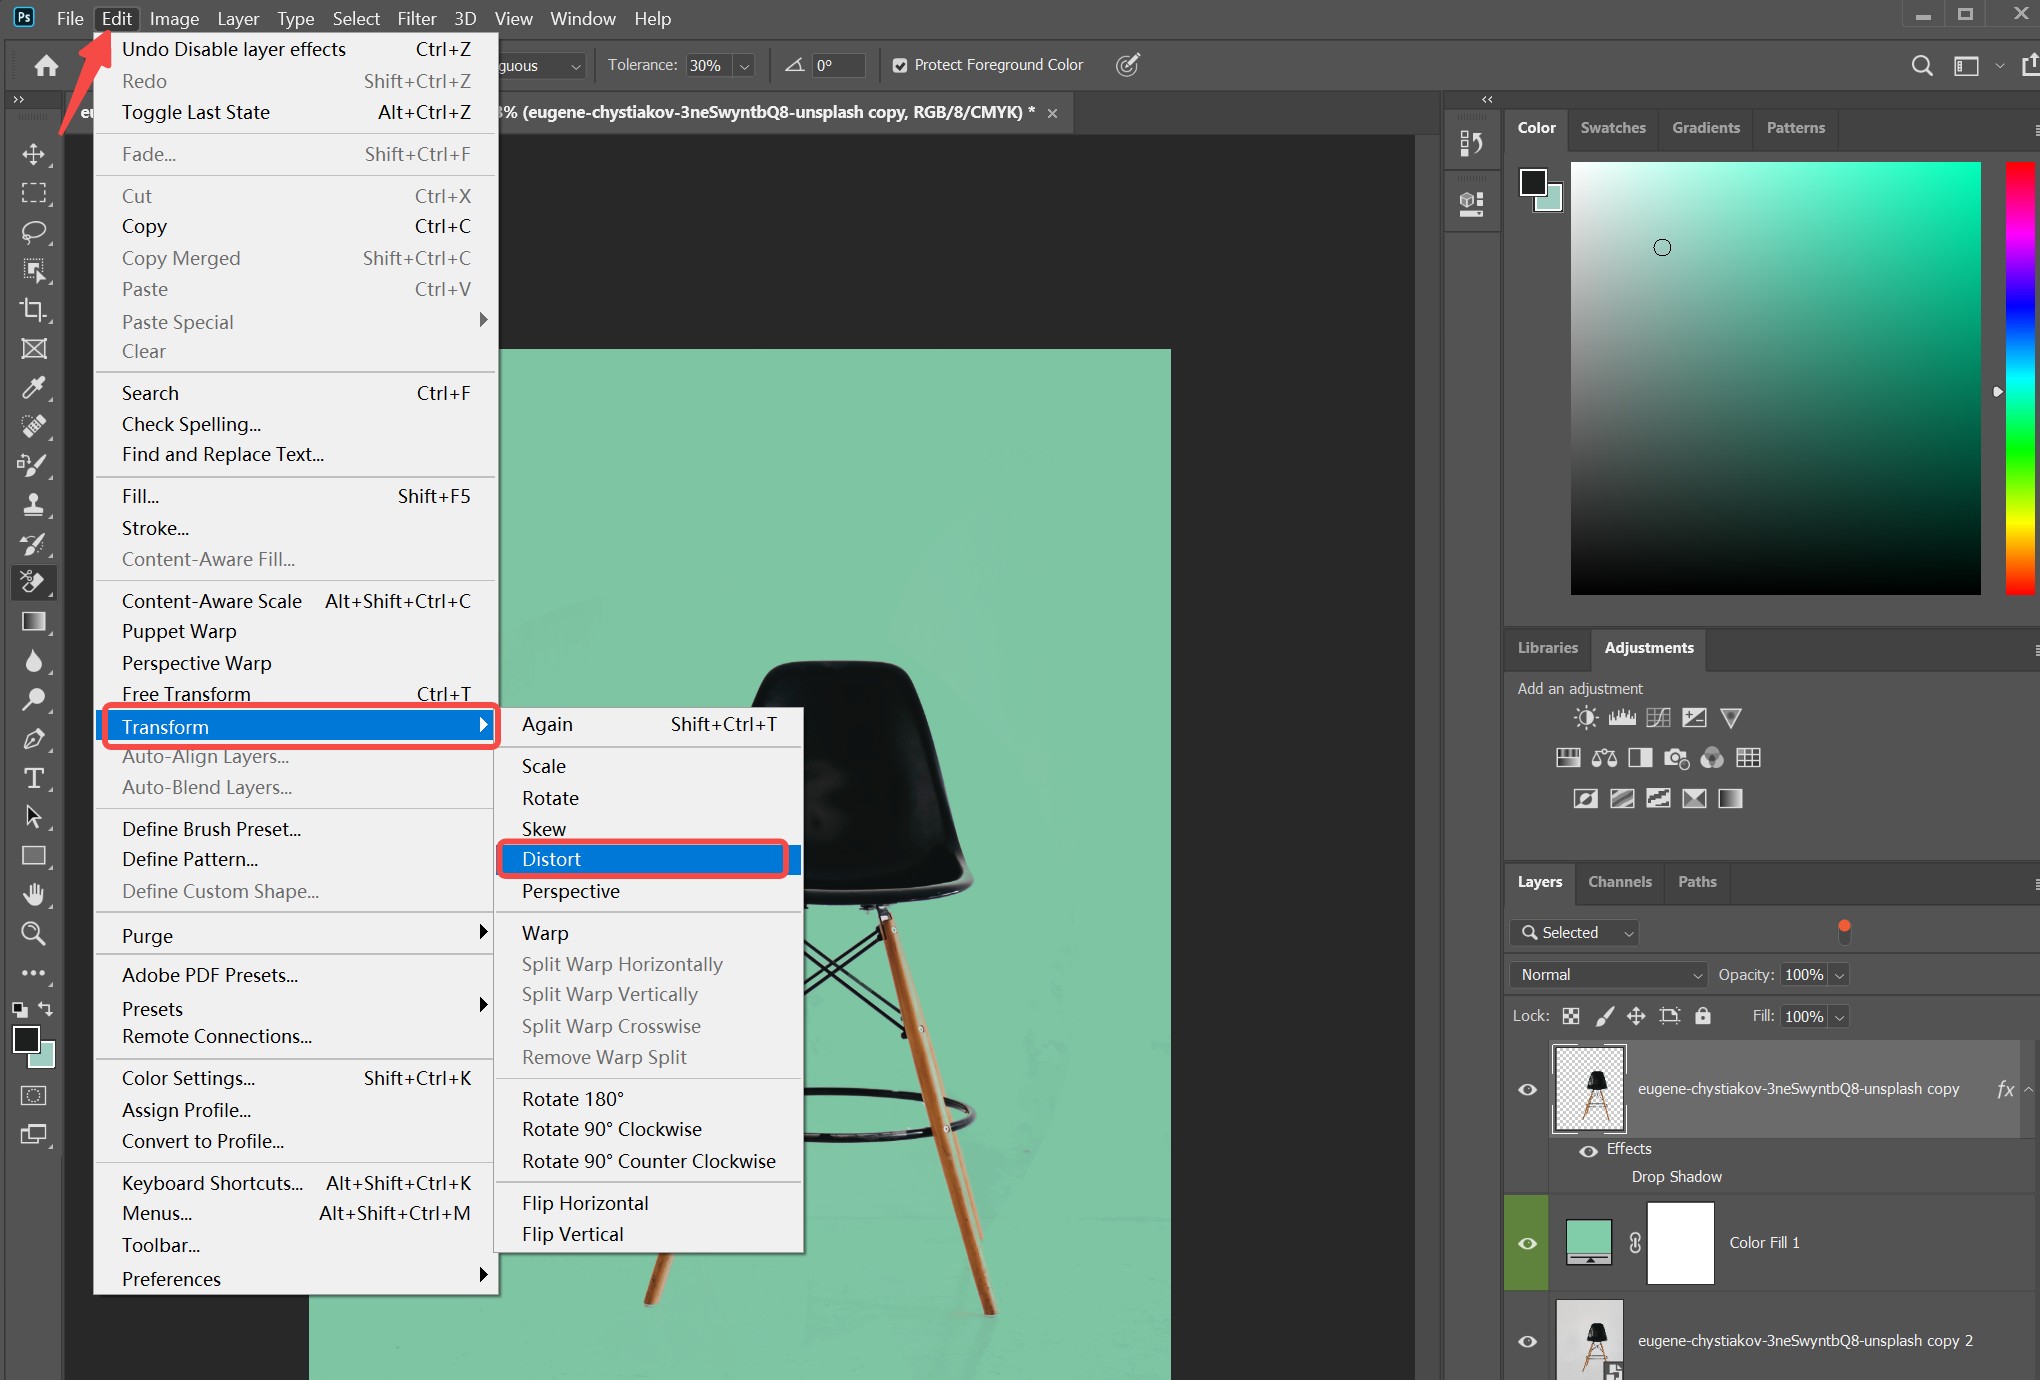Select the Path Selection tool
This screenshot has height=1380, width=2040.
[34, 817]
